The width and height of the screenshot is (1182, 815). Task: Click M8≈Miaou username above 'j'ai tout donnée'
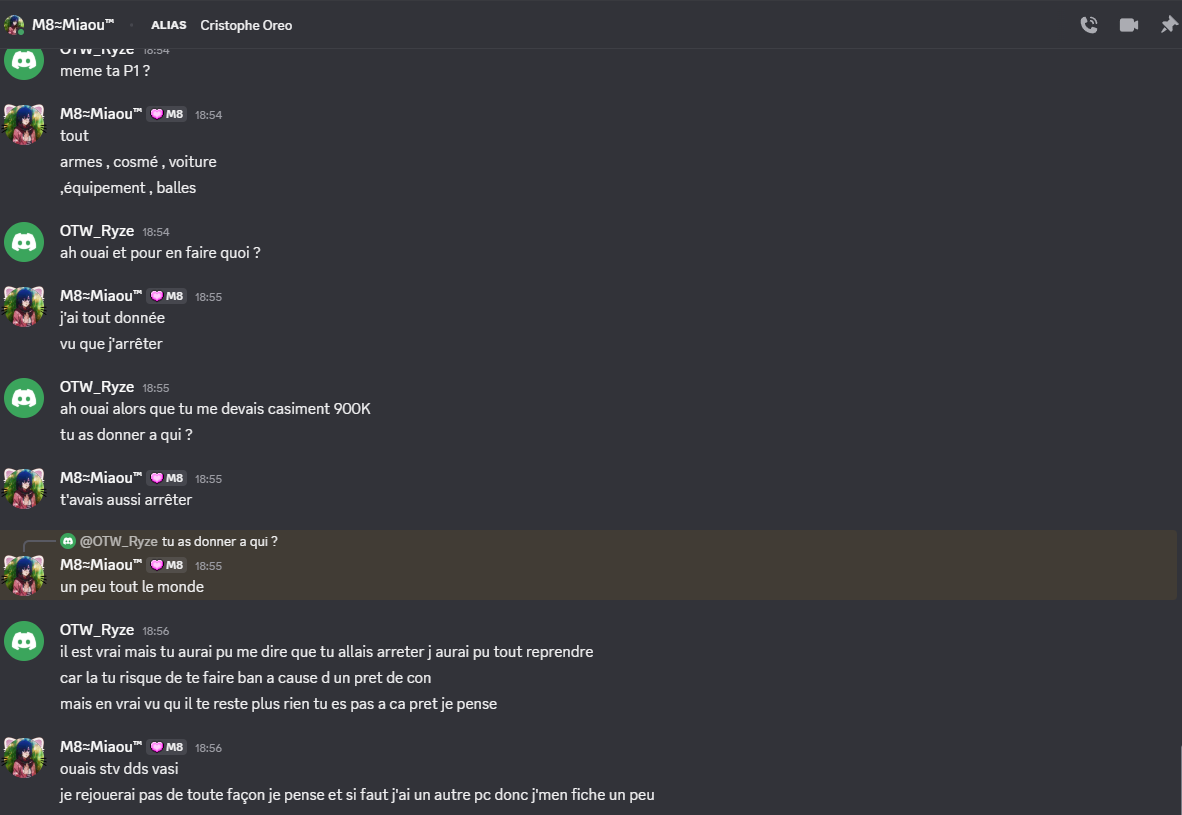click(x=101, y=296)
